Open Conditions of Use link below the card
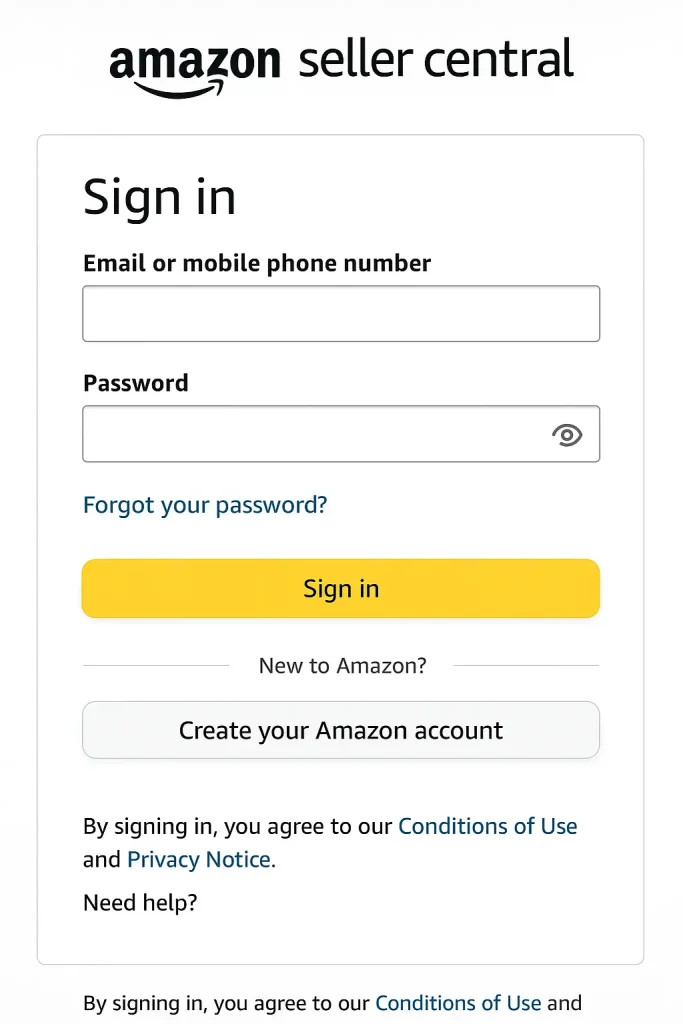Image resolution: width=683 pixels, height=1024 pixels. pos(458,1003)
